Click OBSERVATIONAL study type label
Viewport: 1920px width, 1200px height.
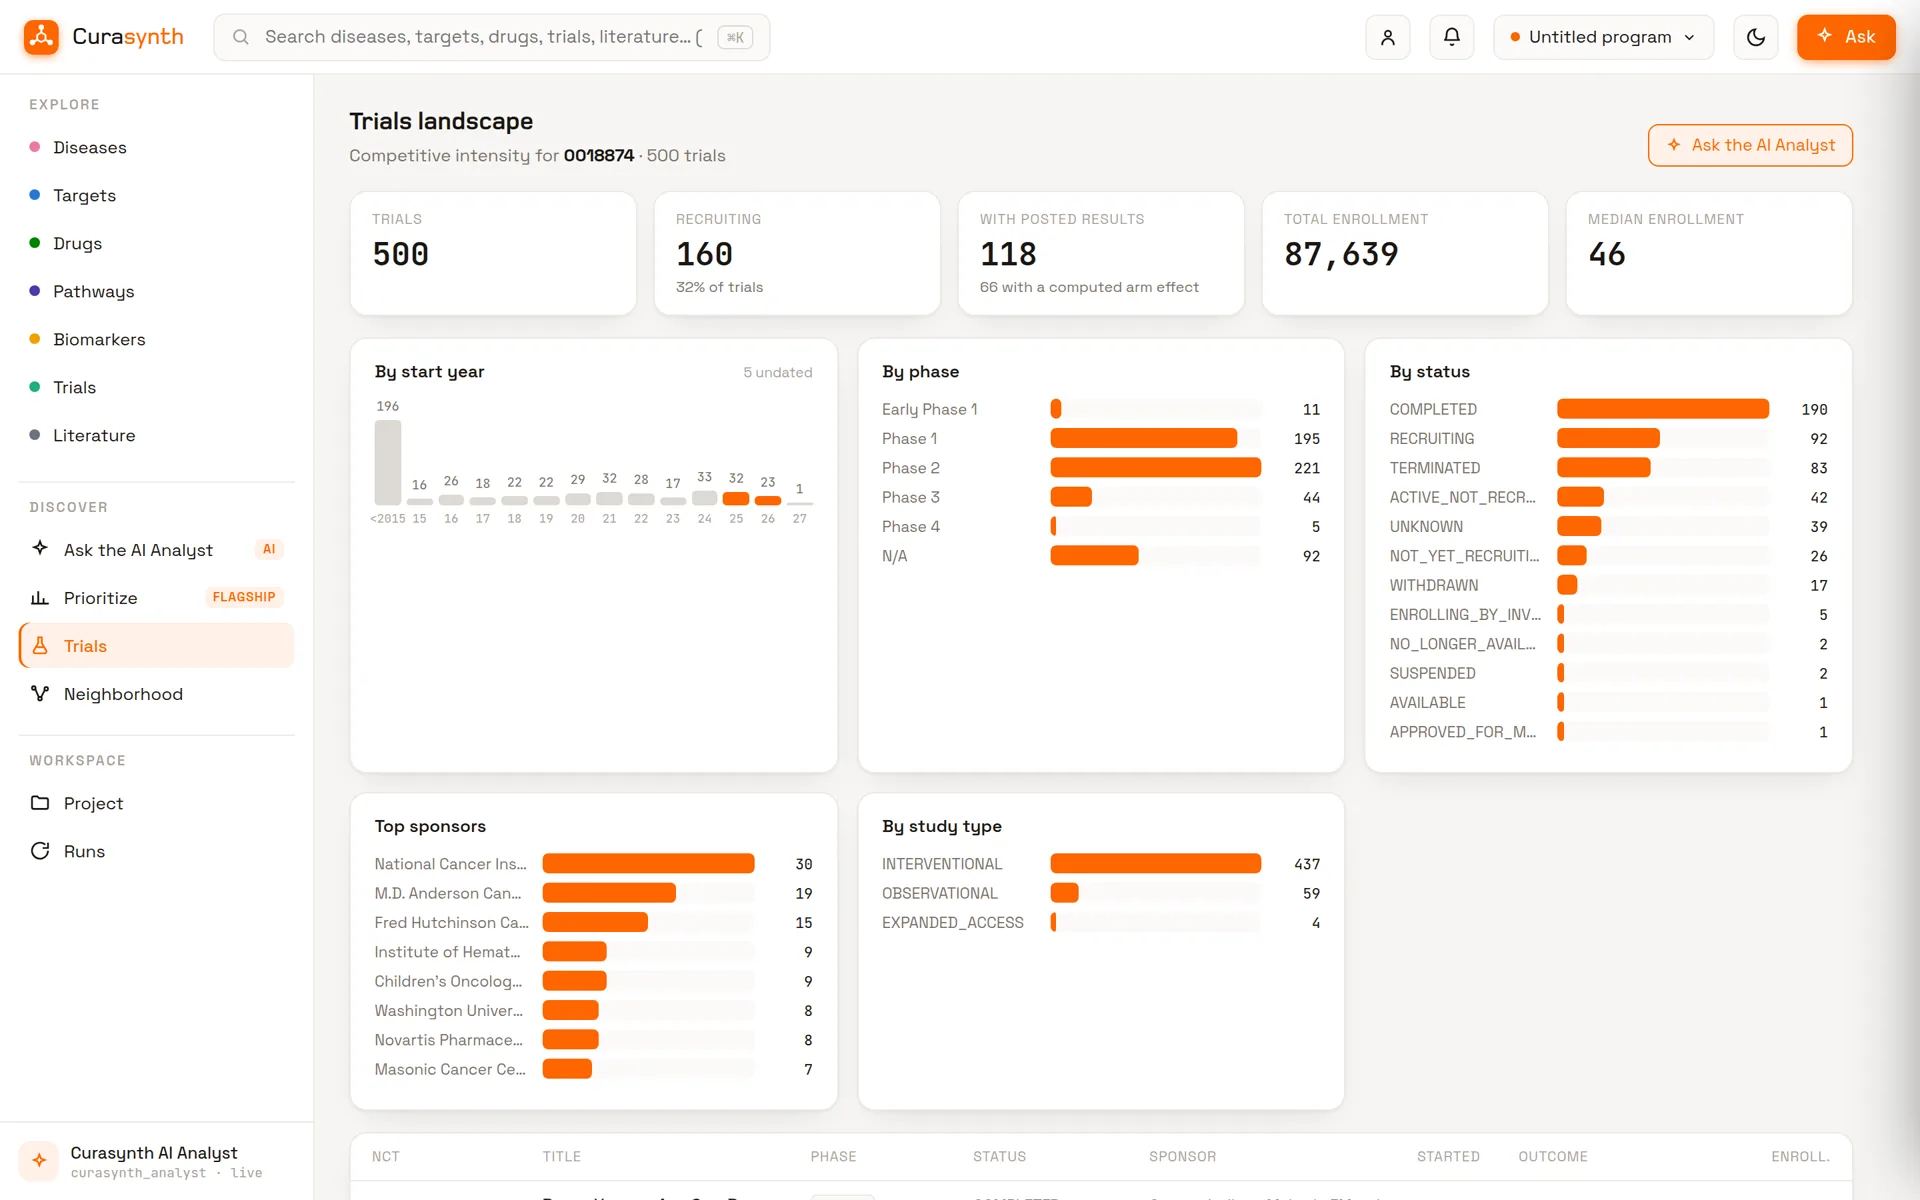939,893
